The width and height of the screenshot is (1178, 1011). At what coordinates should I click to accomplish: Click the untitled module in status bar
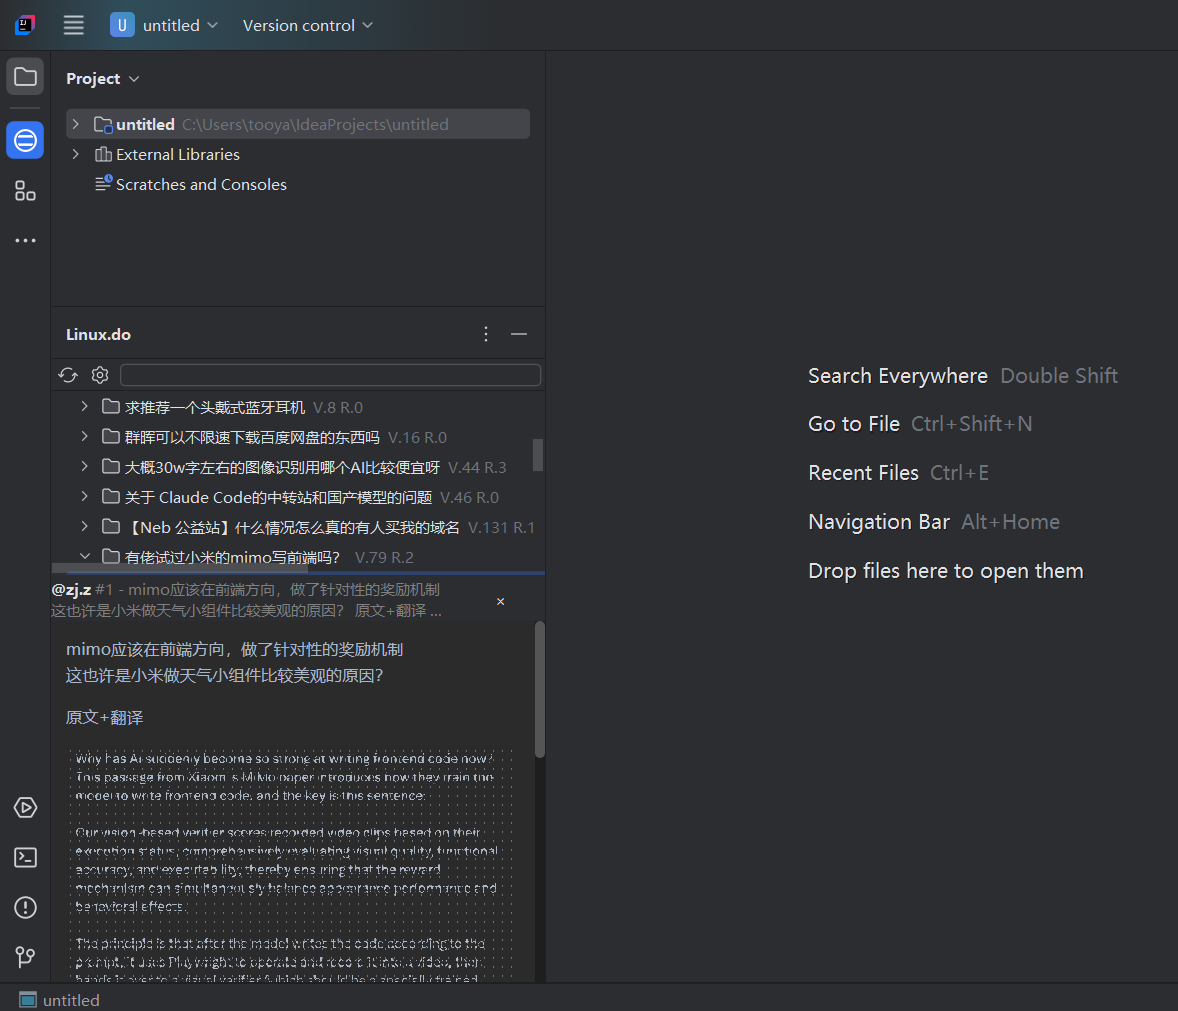pyautogui.click(x=59, y=1000)
